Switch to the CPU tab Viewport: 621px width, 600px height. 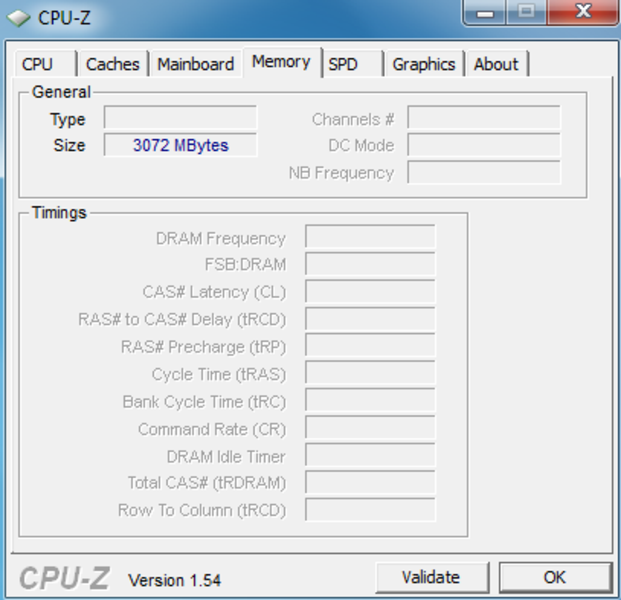pyautogui.click(x=45, y=64)
